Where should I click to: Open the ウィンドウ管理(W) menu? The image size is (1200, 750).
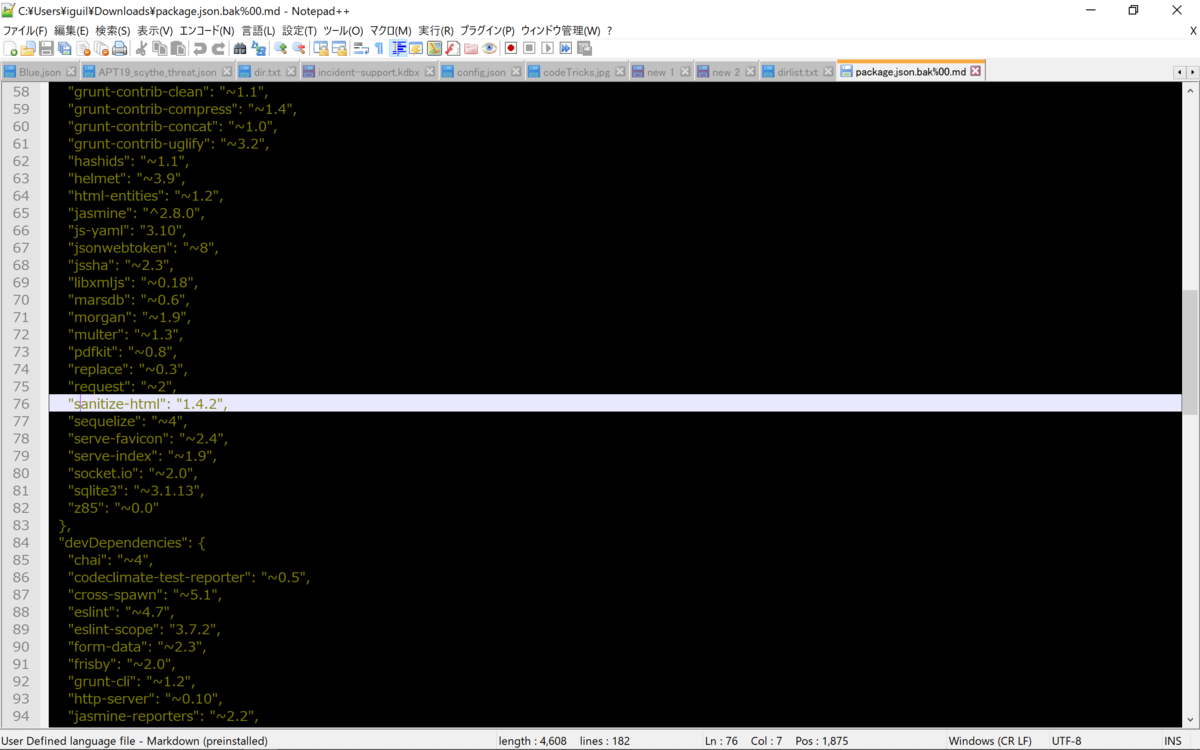coord(560,31)
